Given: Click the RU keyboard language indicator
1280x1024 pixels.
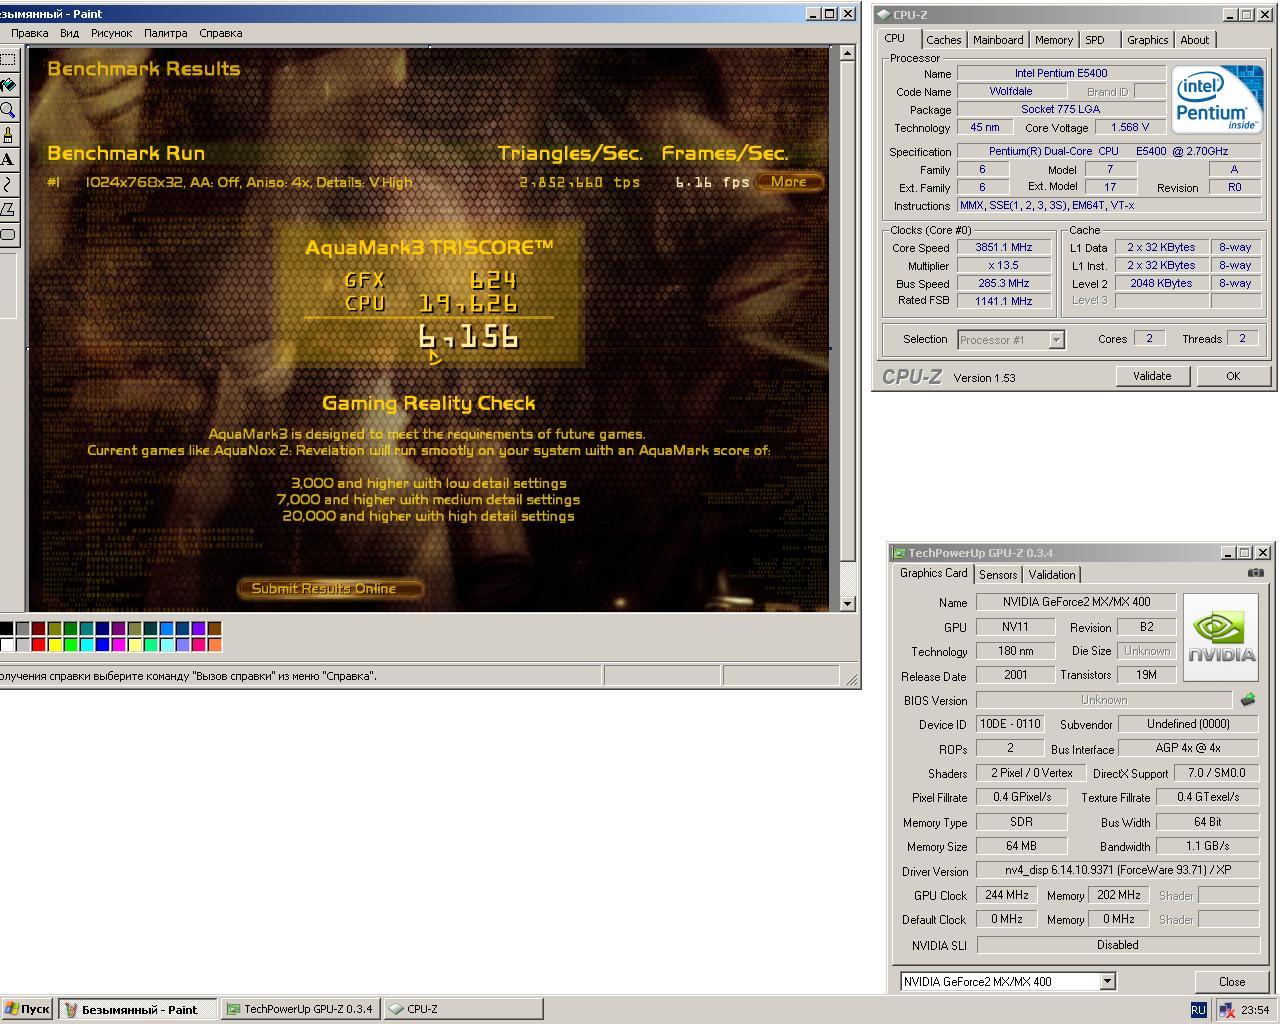Looking at the screenshot, I should click(1198, 1010).
